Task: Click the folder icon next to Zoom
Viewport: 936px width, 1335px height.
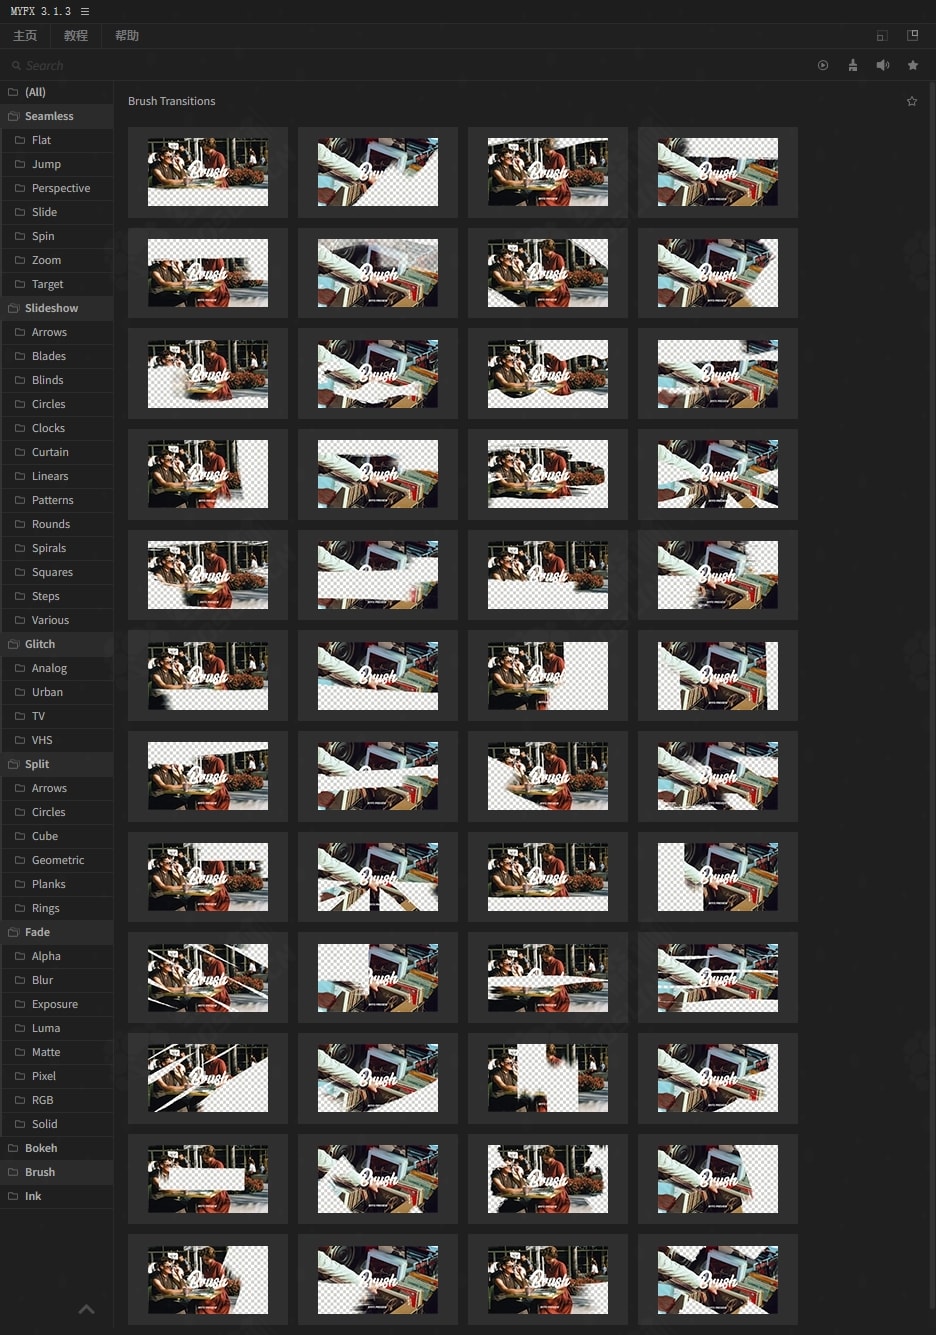Action: [x=20, y=260]
